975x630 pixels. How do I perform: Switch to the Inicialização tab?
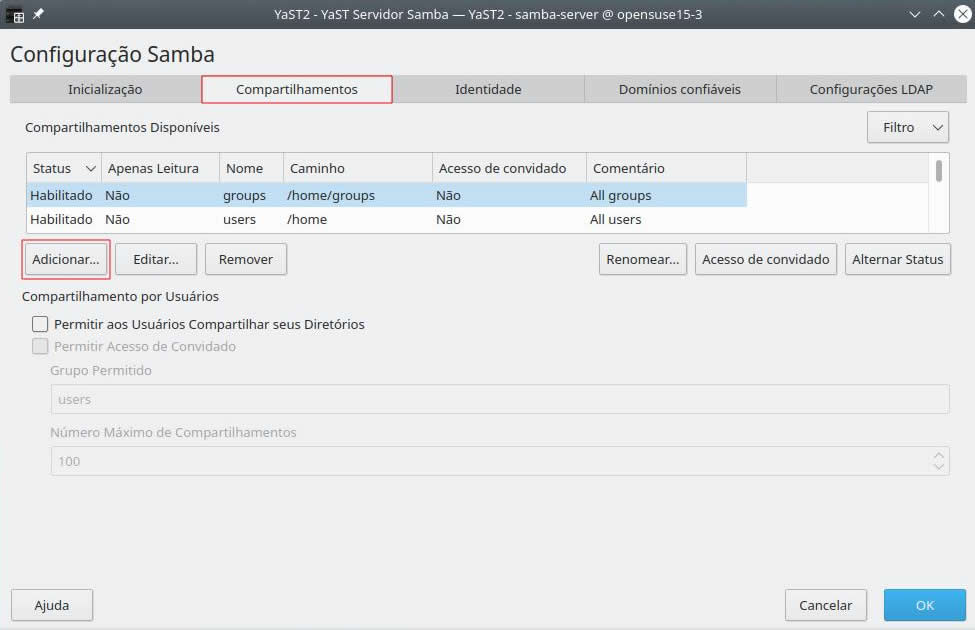click(x=105, y=89)
